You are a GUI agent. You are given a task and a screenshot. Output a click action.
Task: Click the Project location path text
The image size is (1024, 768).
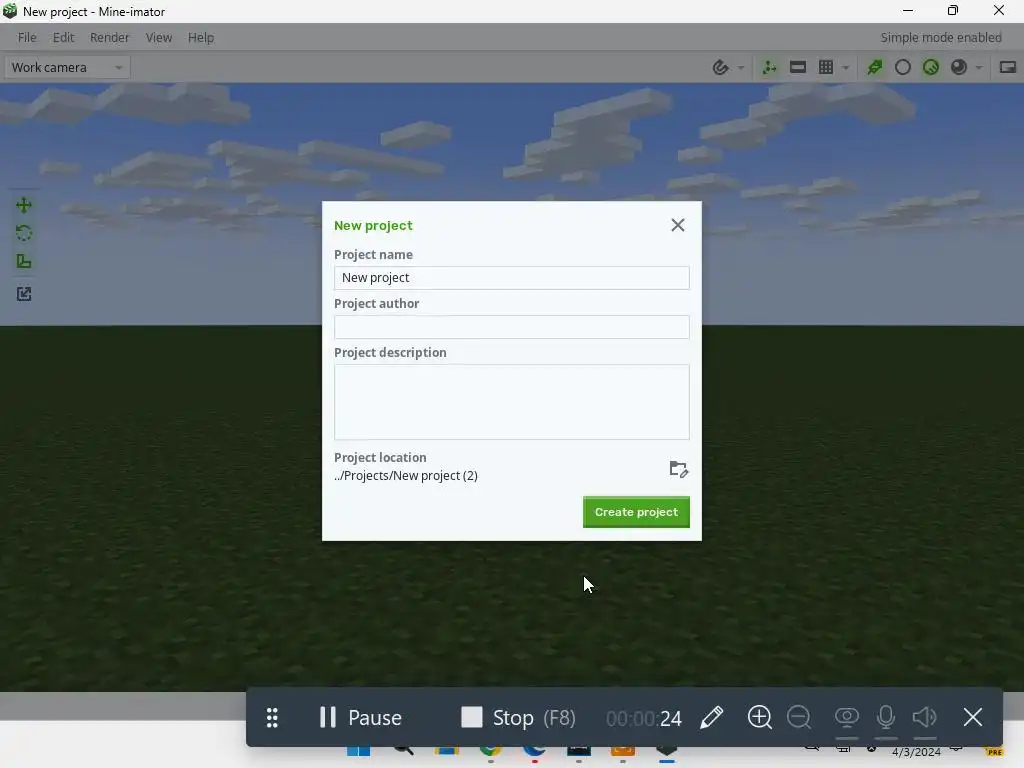point(406,476)
